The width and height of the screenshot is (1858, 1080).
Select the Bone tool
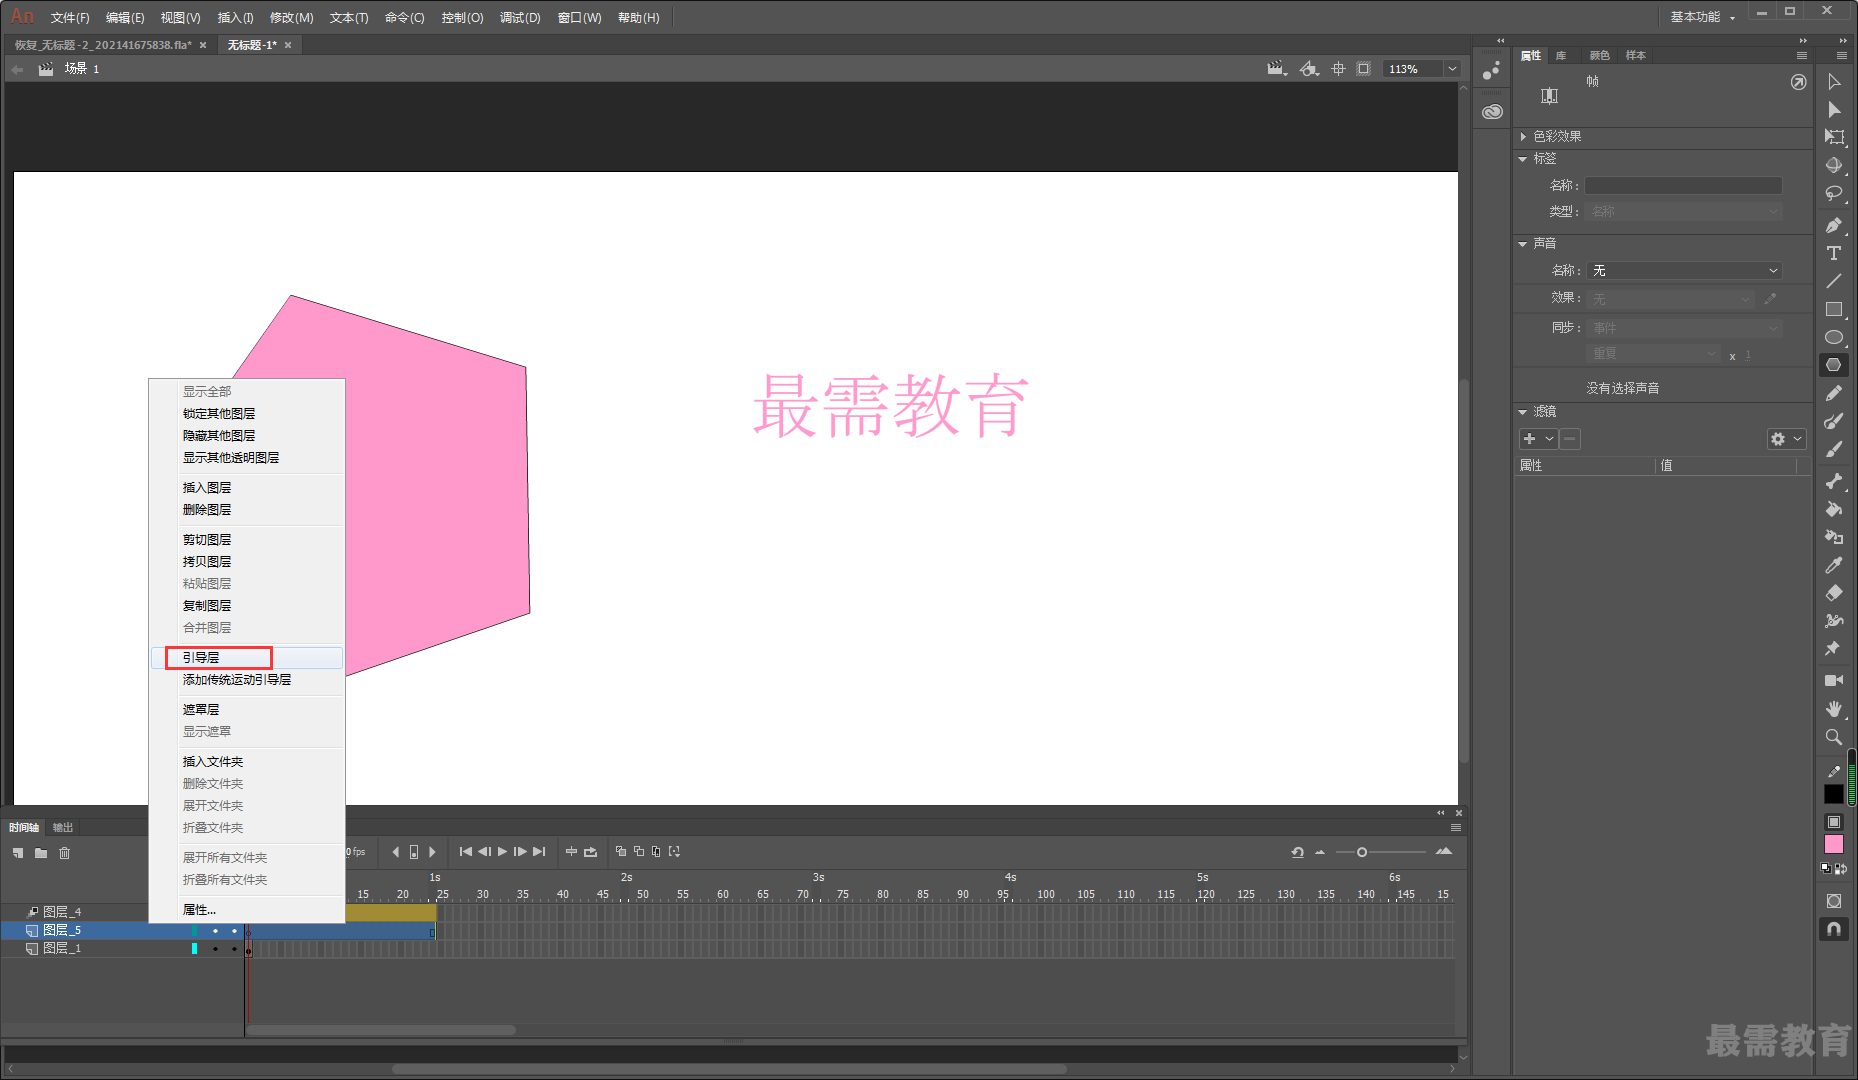(x=1834, y=482)
